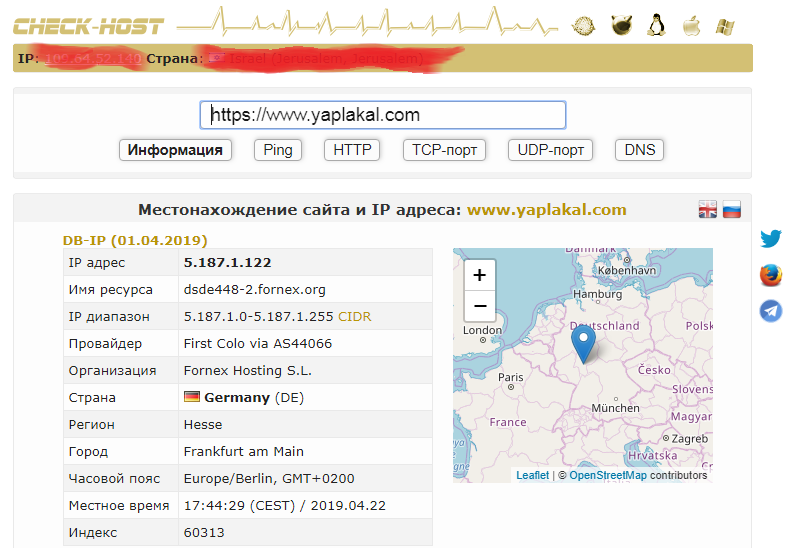Viewport: 803px width, 548px height.
Task: Click the Hamburg label on map
Action: 597,294
